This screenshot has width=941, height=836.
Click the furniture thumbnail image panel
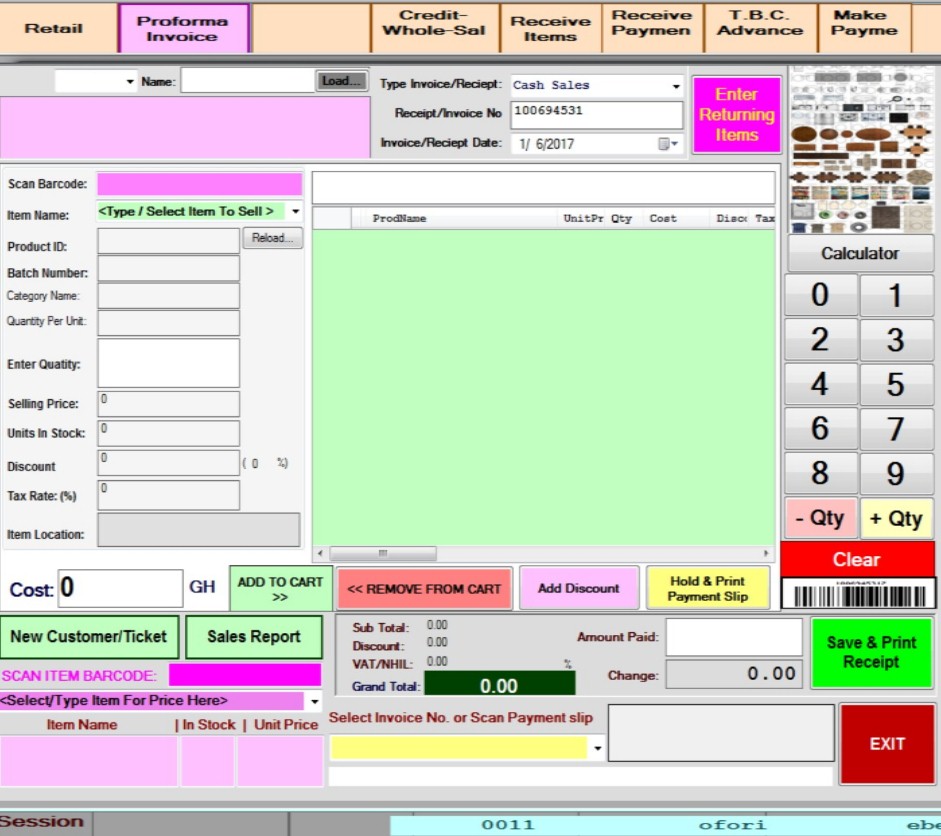click(861, 149)
